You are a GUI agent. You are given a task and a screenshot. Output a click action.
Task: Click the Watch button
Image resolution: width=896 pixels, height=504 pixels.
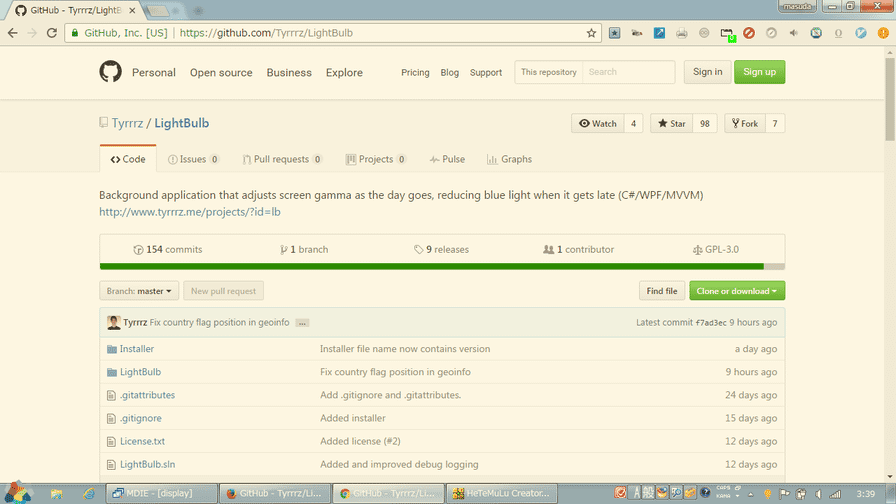tap(598, 123)
